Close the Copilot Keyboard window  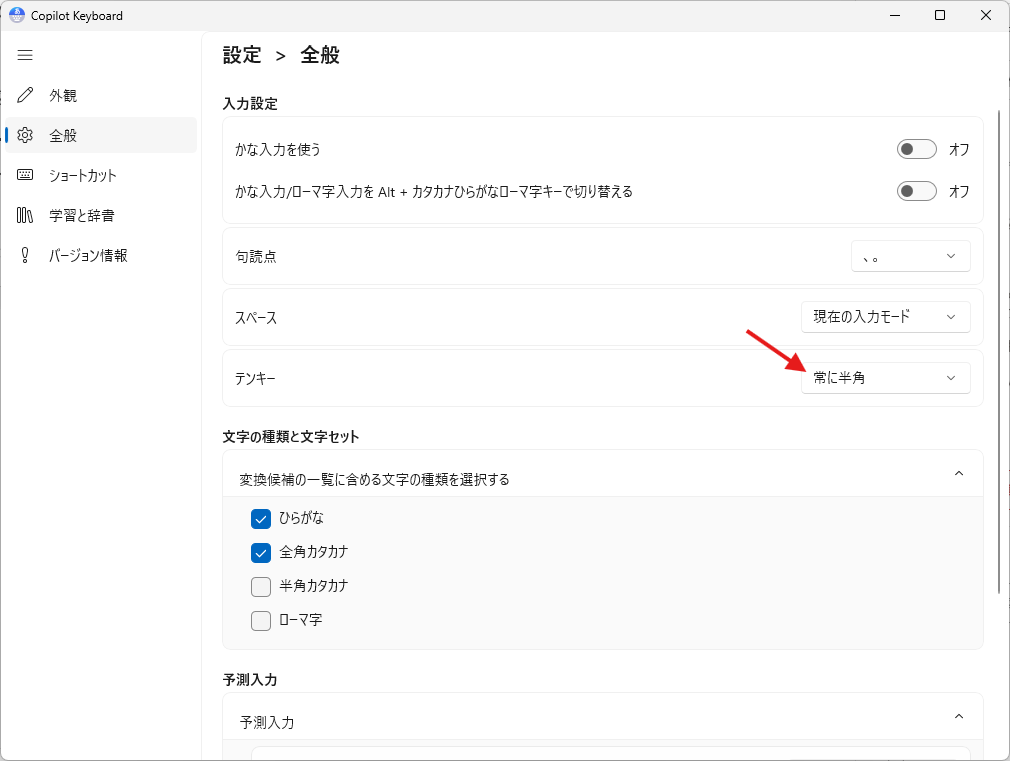[986, 15]
